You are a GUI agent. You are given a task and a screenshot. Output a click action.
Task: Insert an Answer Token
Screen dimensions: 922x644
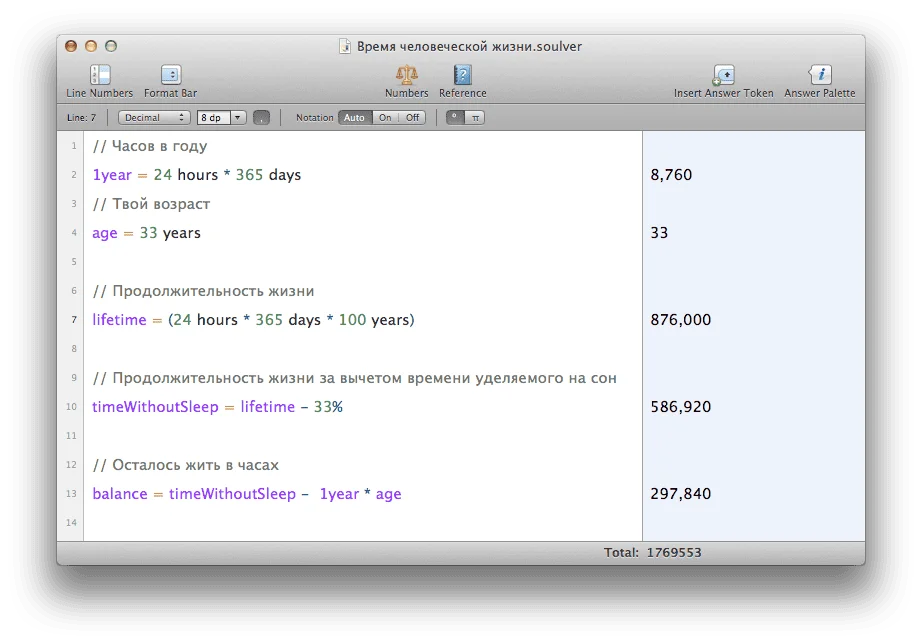pos(722,79)
